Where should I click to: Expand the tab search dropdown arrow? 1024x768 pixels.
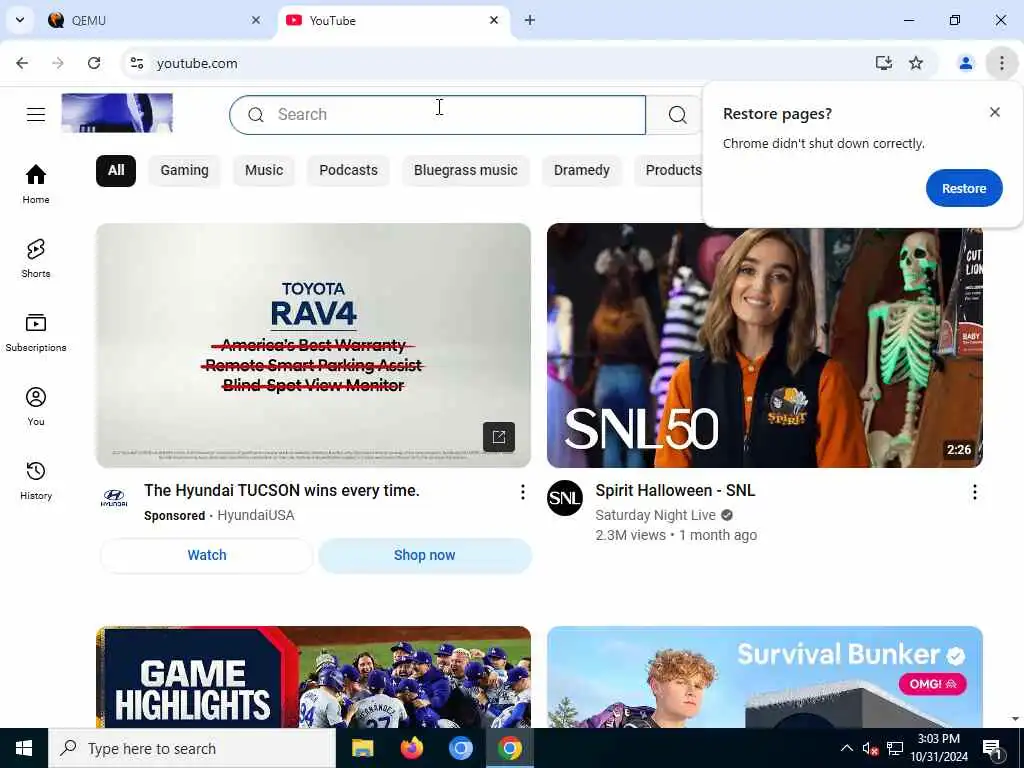click(20, 20)
